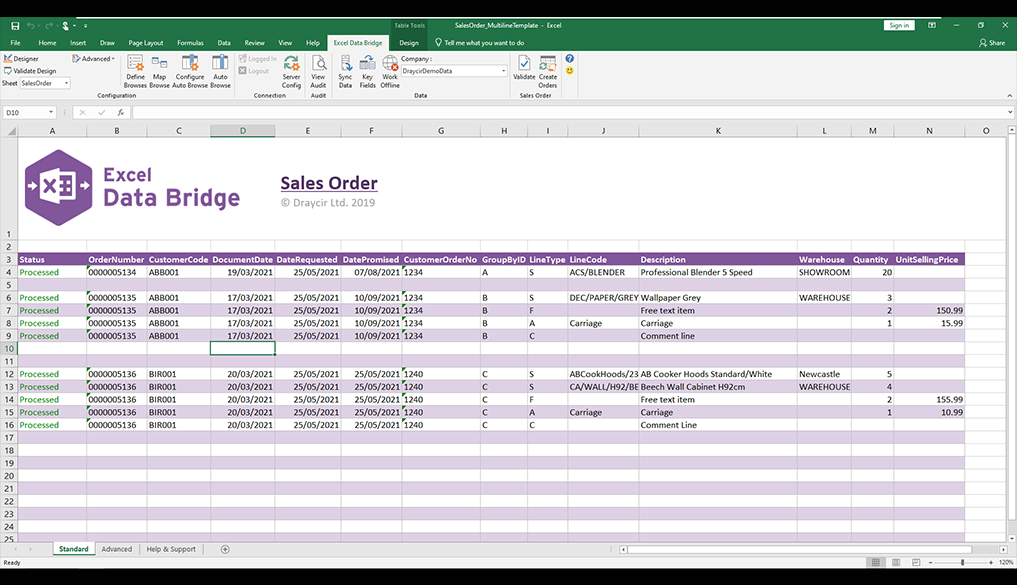Screen dimensions: 1017x585
Task: Click the Sign in button
Action: tap(899, 25)
